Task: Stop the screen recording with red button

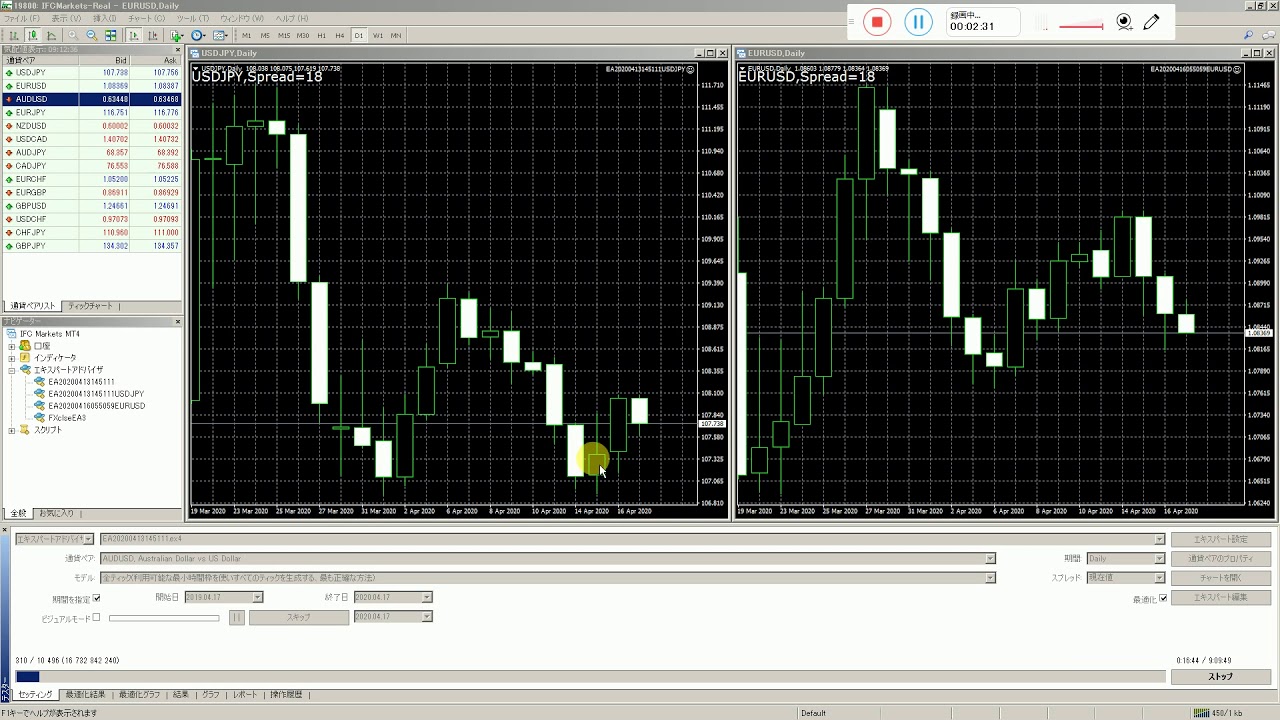Action: point(877,22)
